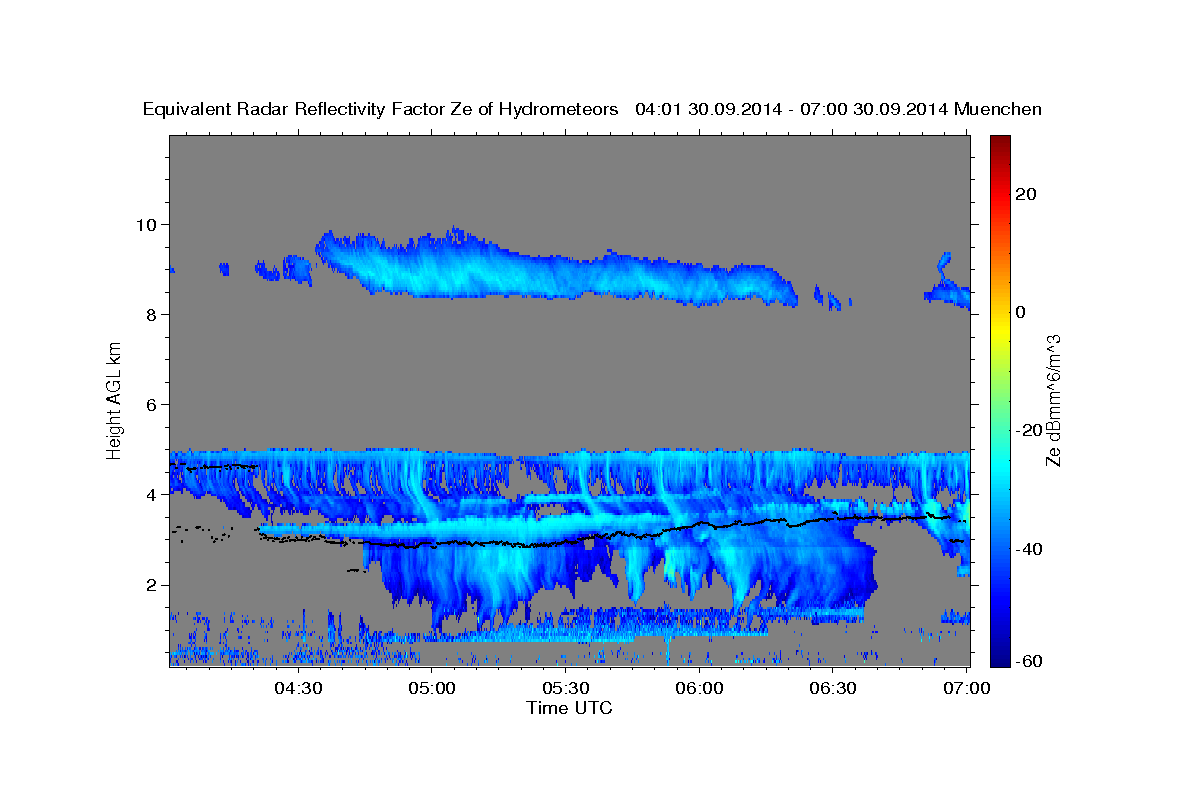The width and height of the screenshot is (1200, 800).
Task: Click the 05:00 time tick label
Action: pos(432,689)
